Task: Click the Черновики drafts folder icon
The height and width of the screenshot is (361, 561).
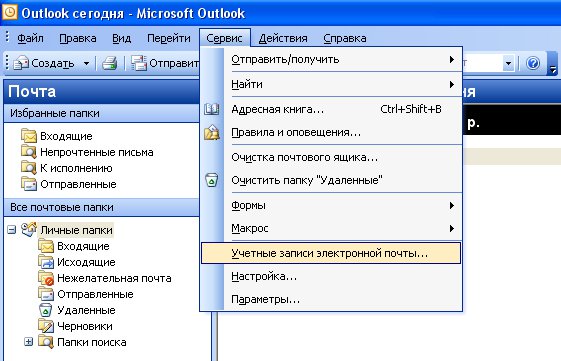Action: pyautogui.click(x=46, y=326)
